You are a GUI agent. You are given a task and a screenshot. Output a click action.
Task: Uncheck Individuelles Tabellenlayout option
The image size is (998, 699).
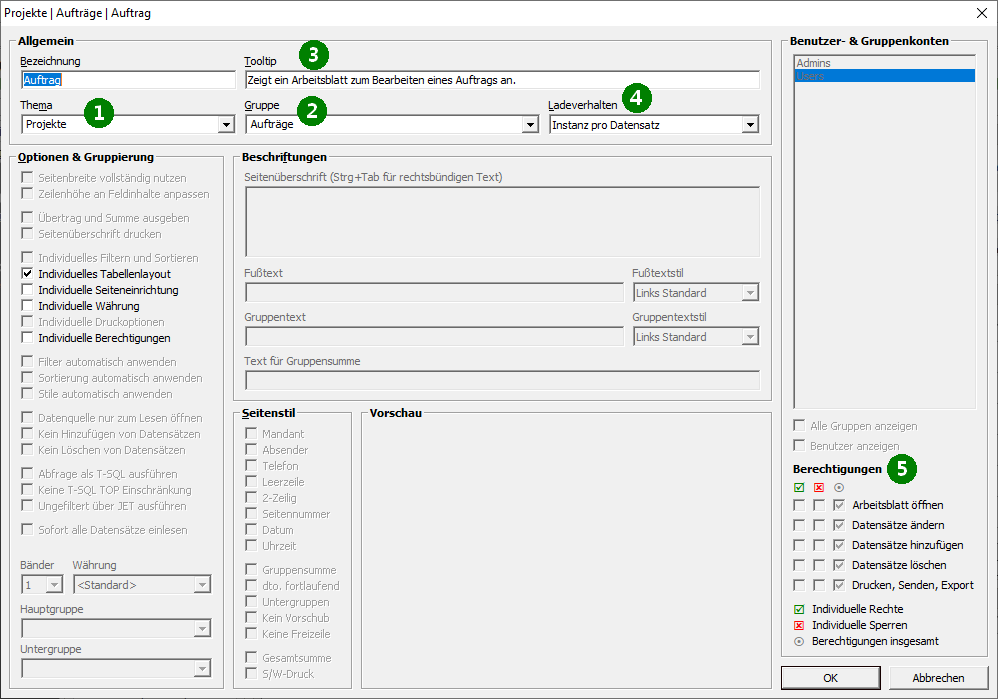[28, 274]
